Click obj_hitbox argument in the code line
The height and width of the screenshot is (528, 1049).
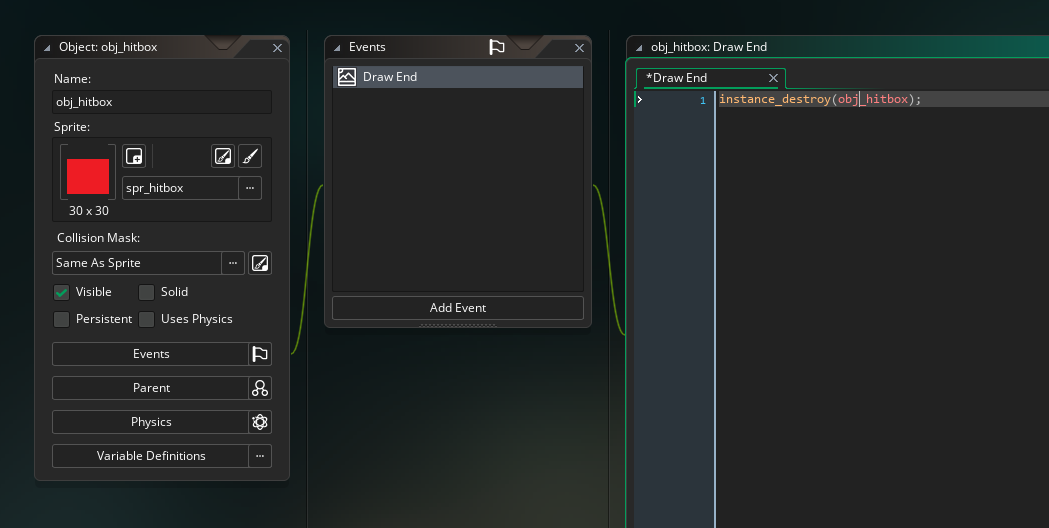pos(873,99)
